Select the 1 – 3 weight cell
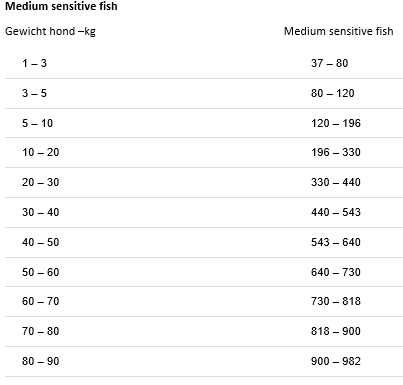The height and width of the screenshot is (385, 403). [x=34, y=63]
